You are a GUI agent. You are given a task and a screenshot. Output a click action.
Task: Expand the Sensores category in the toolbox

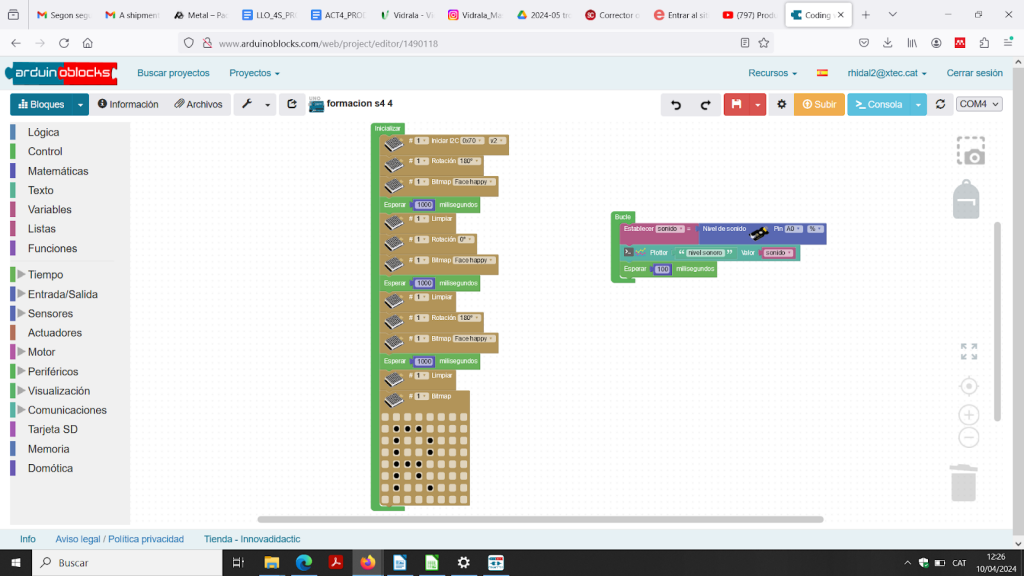pos(50,313)
